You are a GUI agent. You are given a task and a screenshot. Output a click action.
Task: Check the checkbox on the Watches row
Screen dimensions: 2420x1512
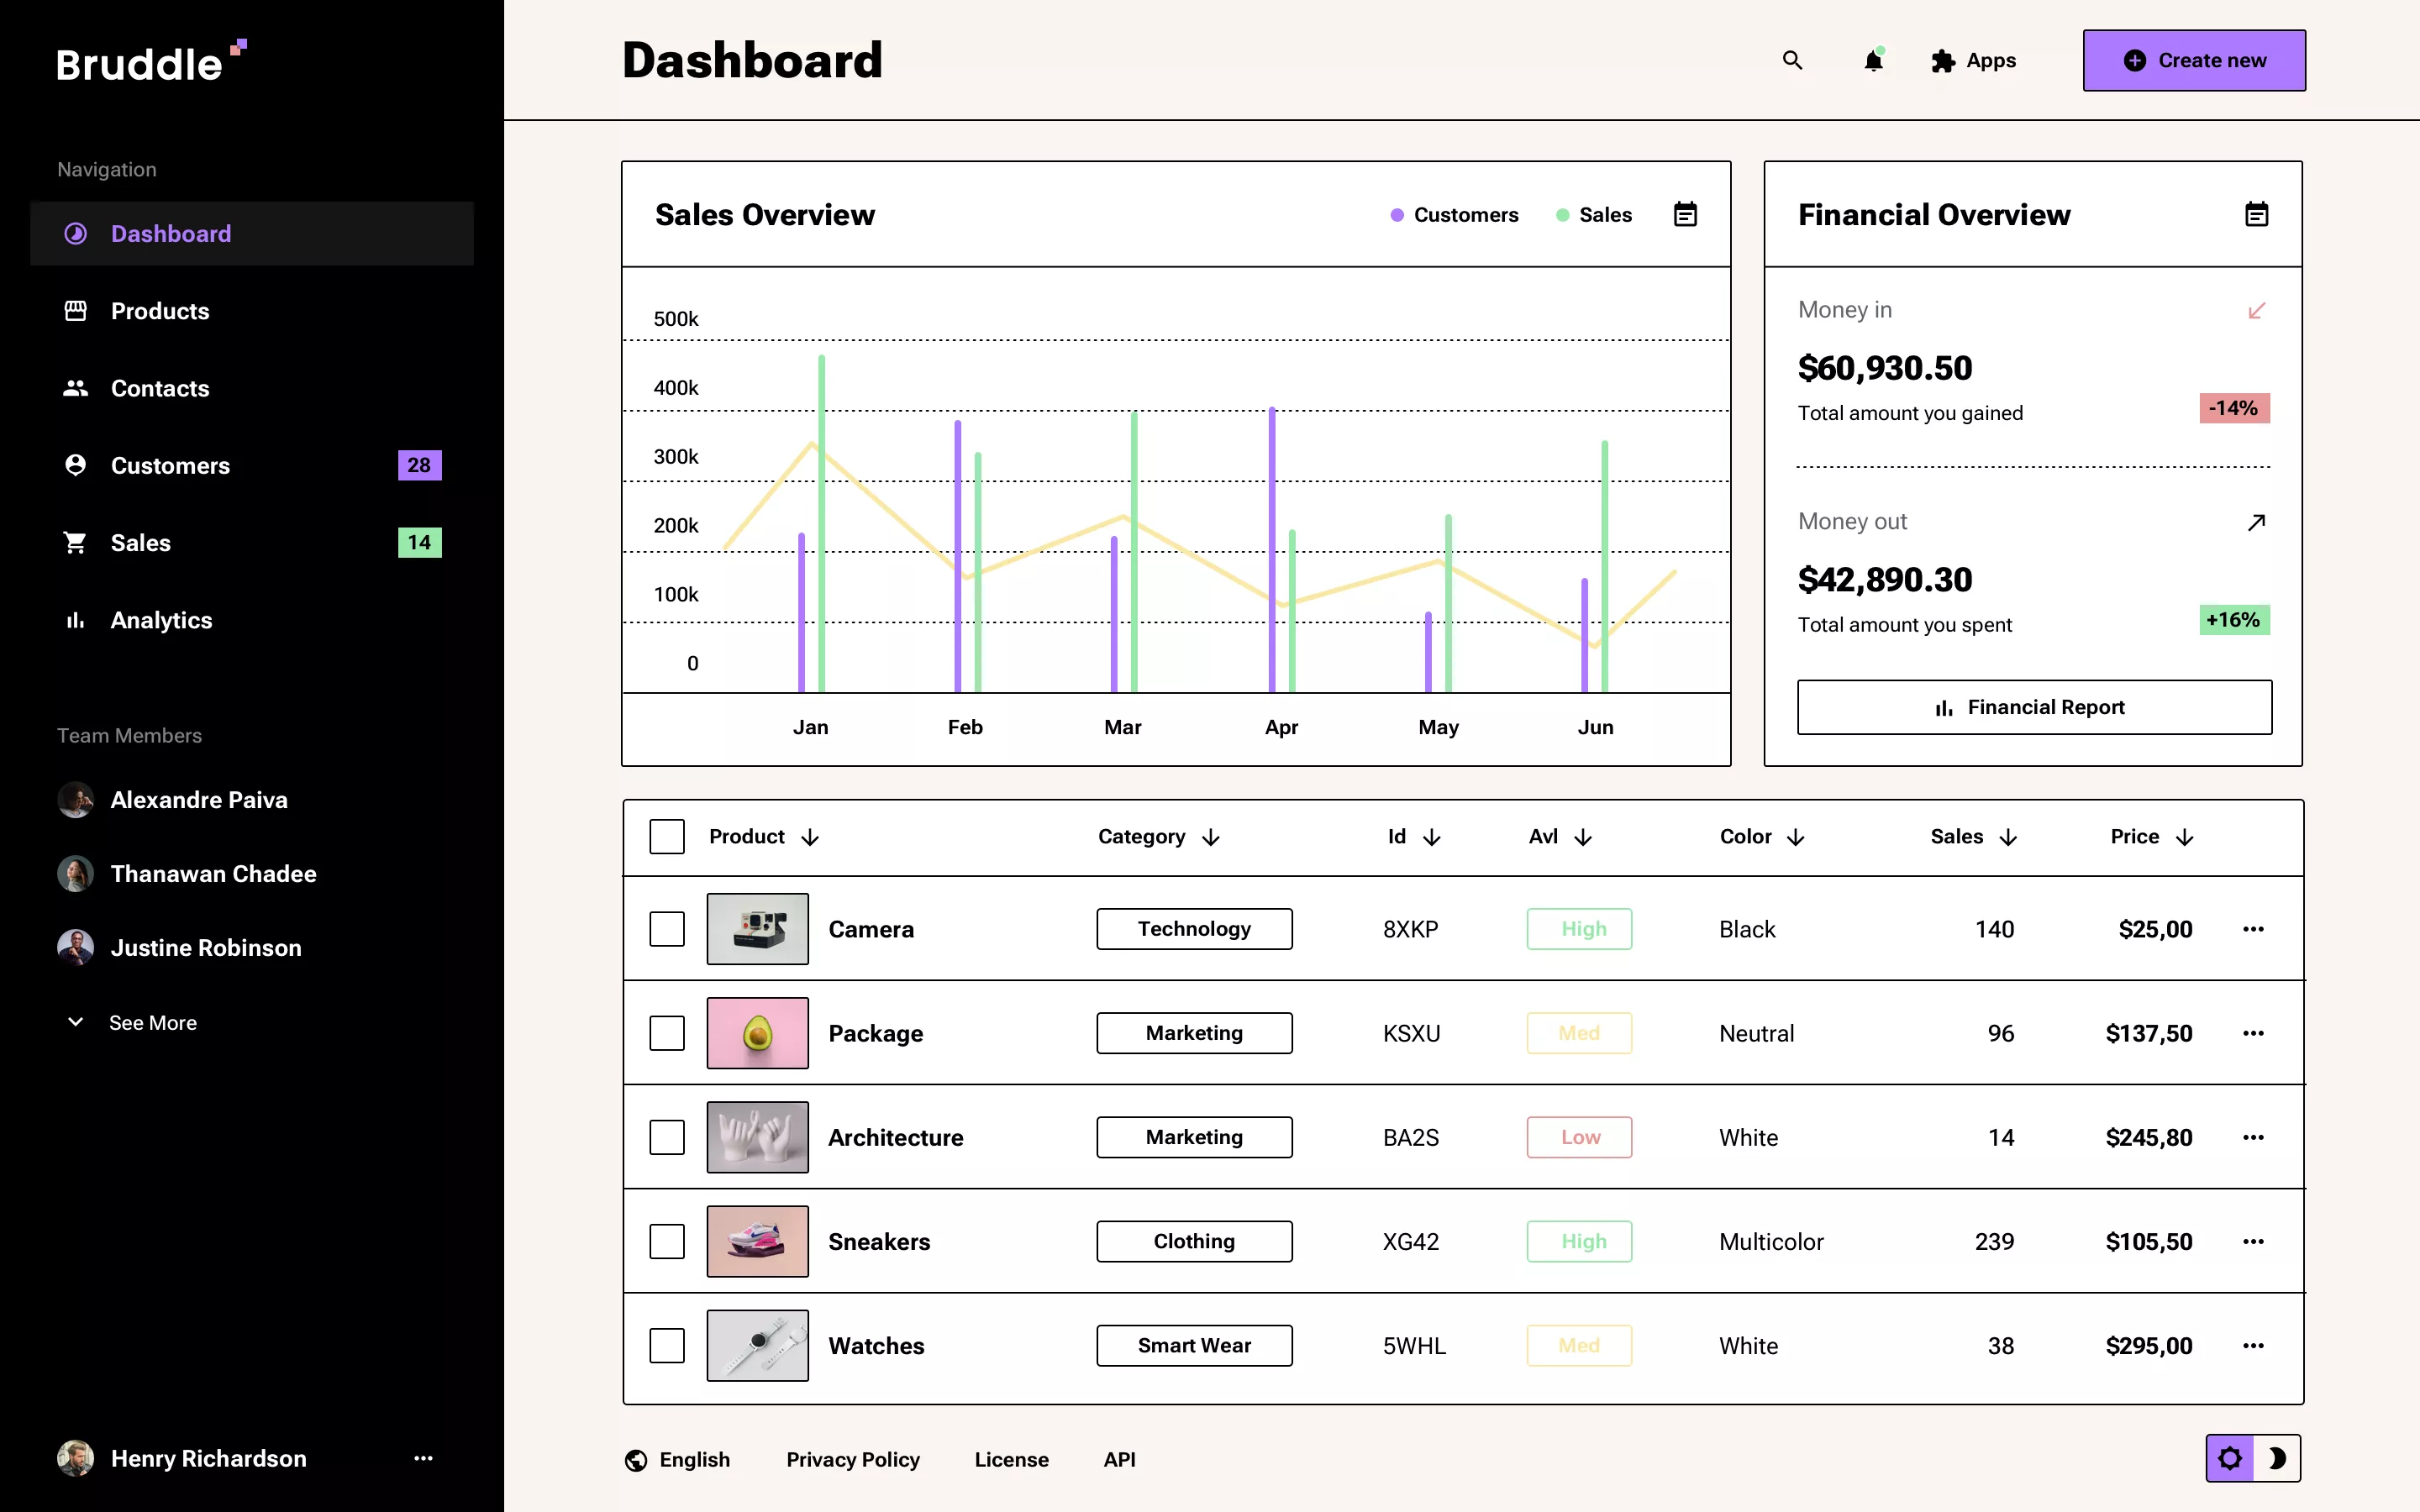[667, 1345]
